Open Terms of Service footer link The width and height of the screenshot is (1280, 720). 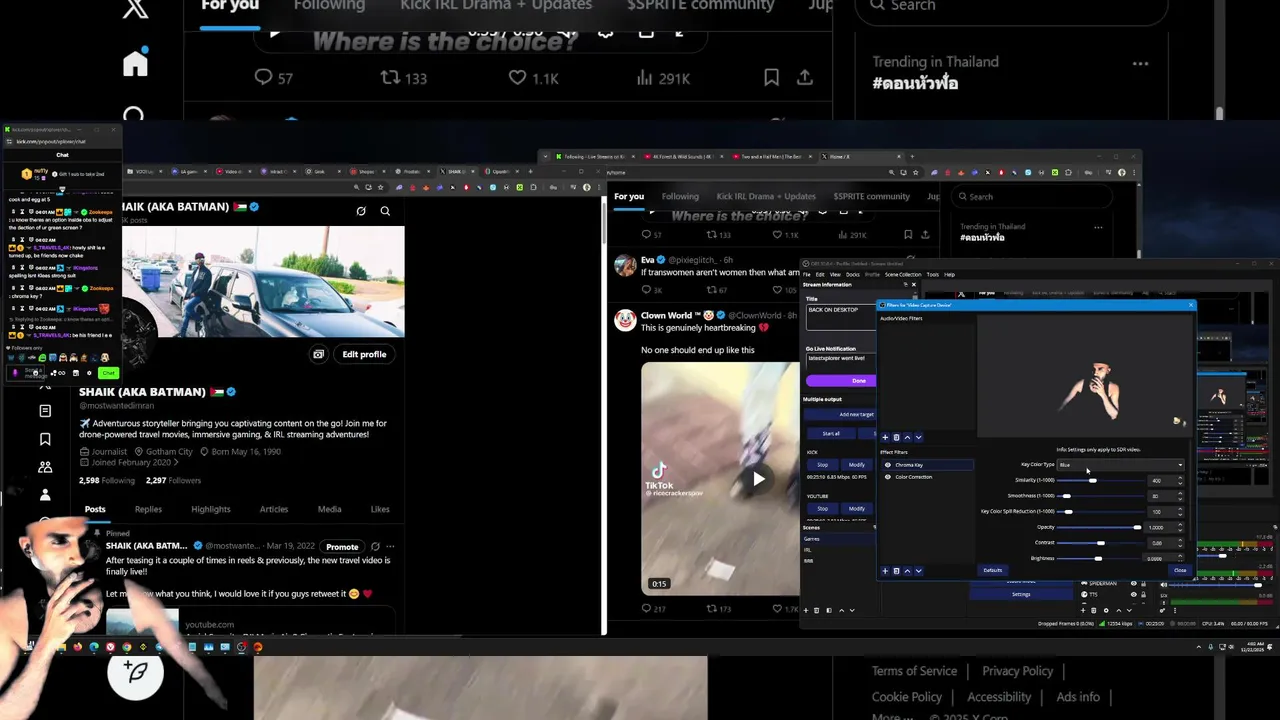(x=914, y=671)
